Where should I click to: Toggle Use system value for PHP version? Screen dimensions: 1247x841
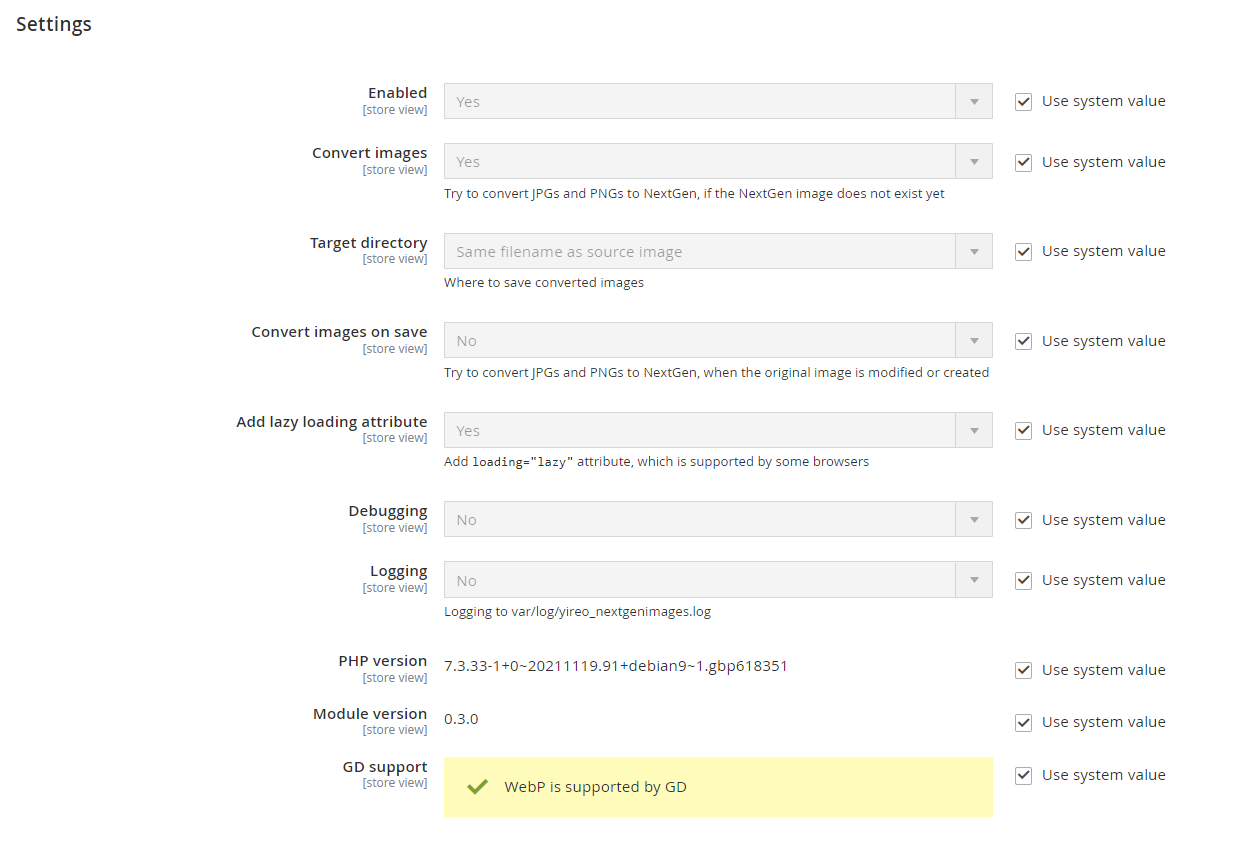pos(1023,669)
